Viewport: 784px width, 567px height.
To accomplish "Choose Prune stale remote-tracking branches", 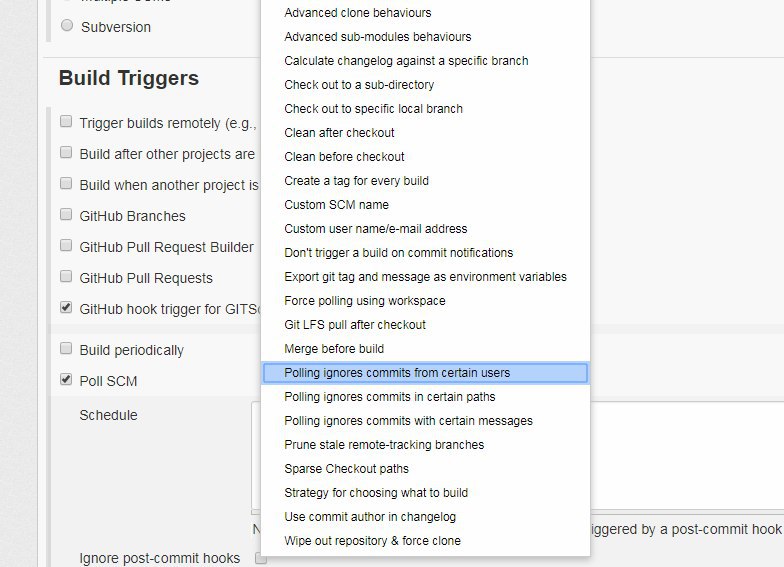I will pos(384,445).
